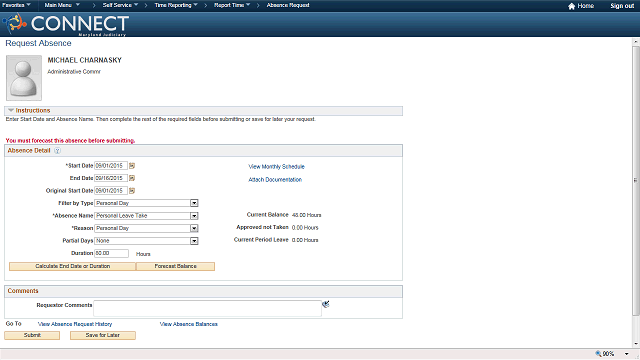Open the zoom level dropdown arrow
The image size is (640, 360).
pyautogui.click(x=627, y=354)
